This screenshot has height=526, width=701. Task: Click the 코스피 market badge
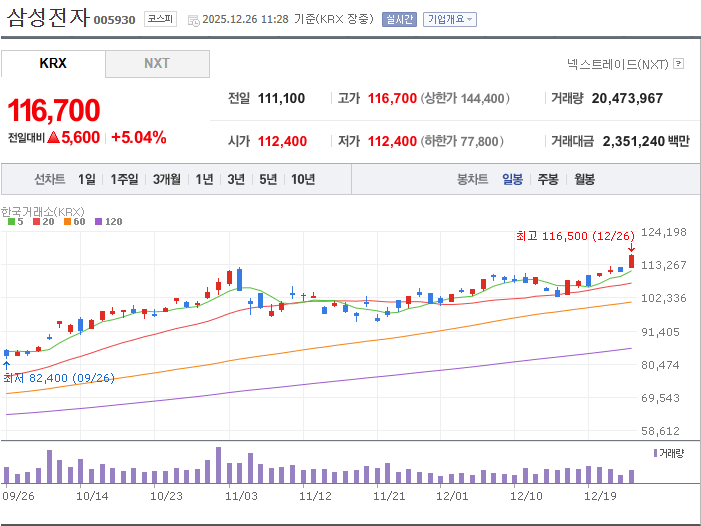click(160, 19)
